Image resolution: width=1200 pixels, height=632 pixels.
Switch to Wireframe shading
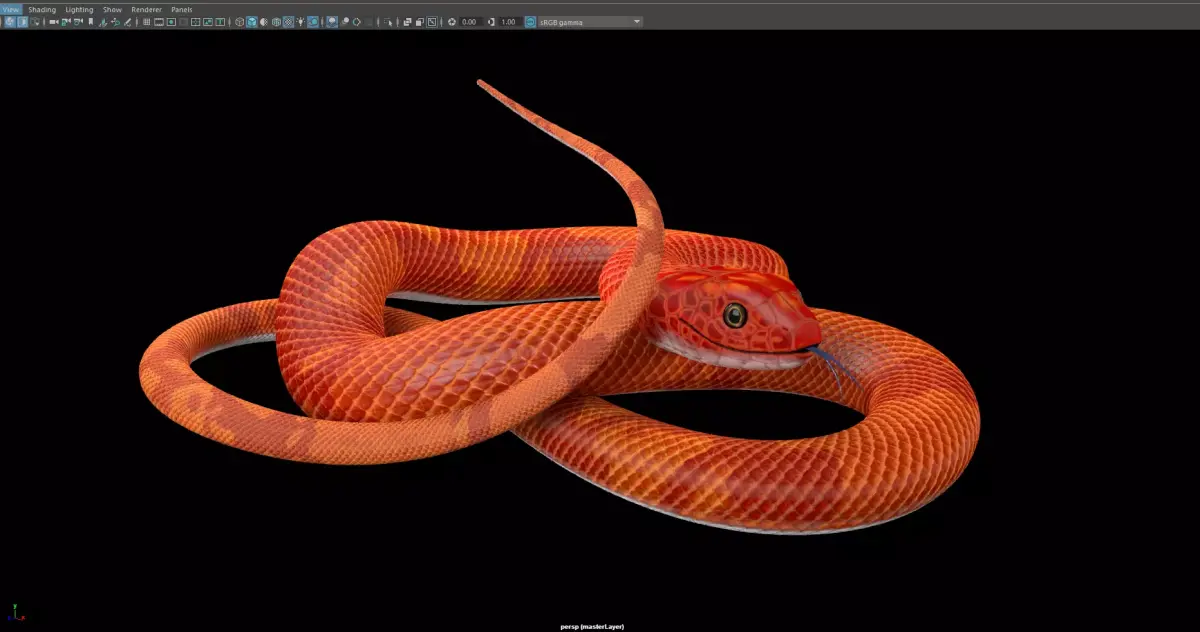(239, 22)
